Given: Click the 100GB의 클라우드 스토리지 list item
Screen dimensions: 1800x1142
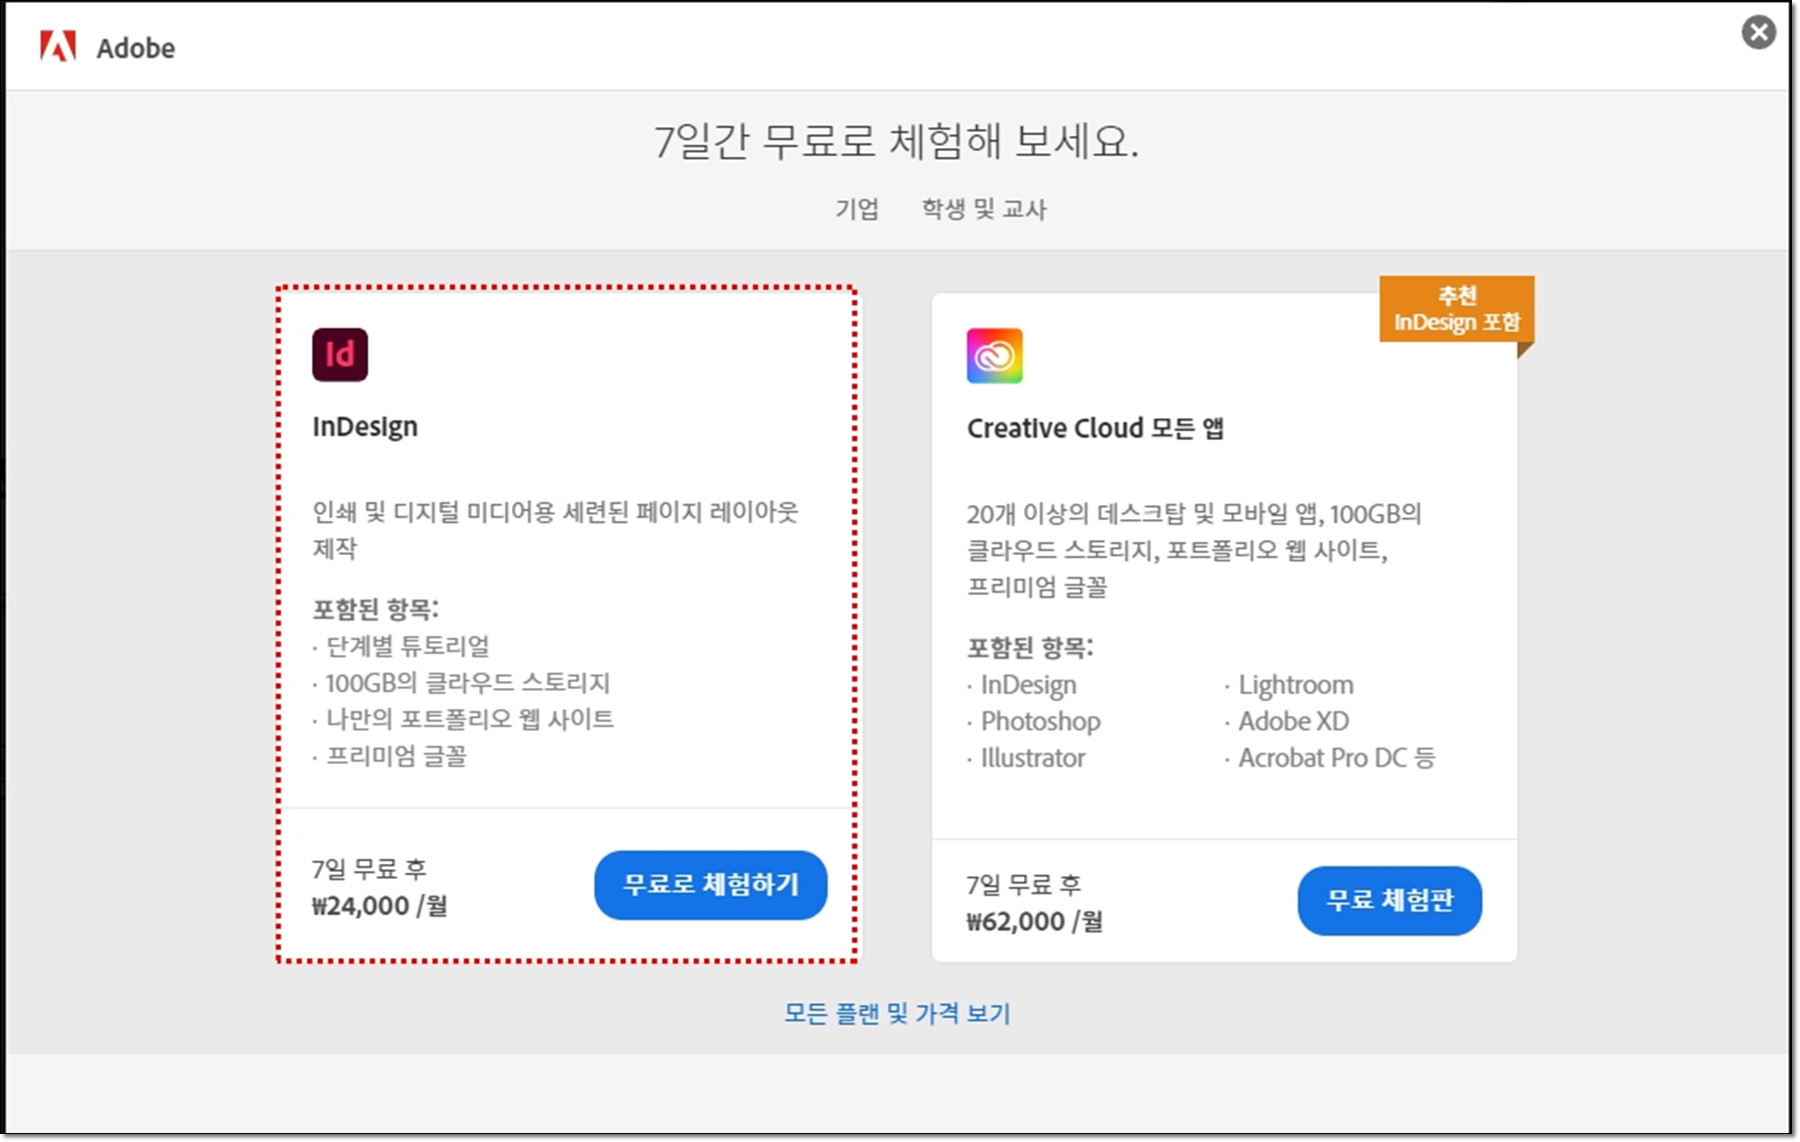Looking at the screenshot, I should [468, 683].
